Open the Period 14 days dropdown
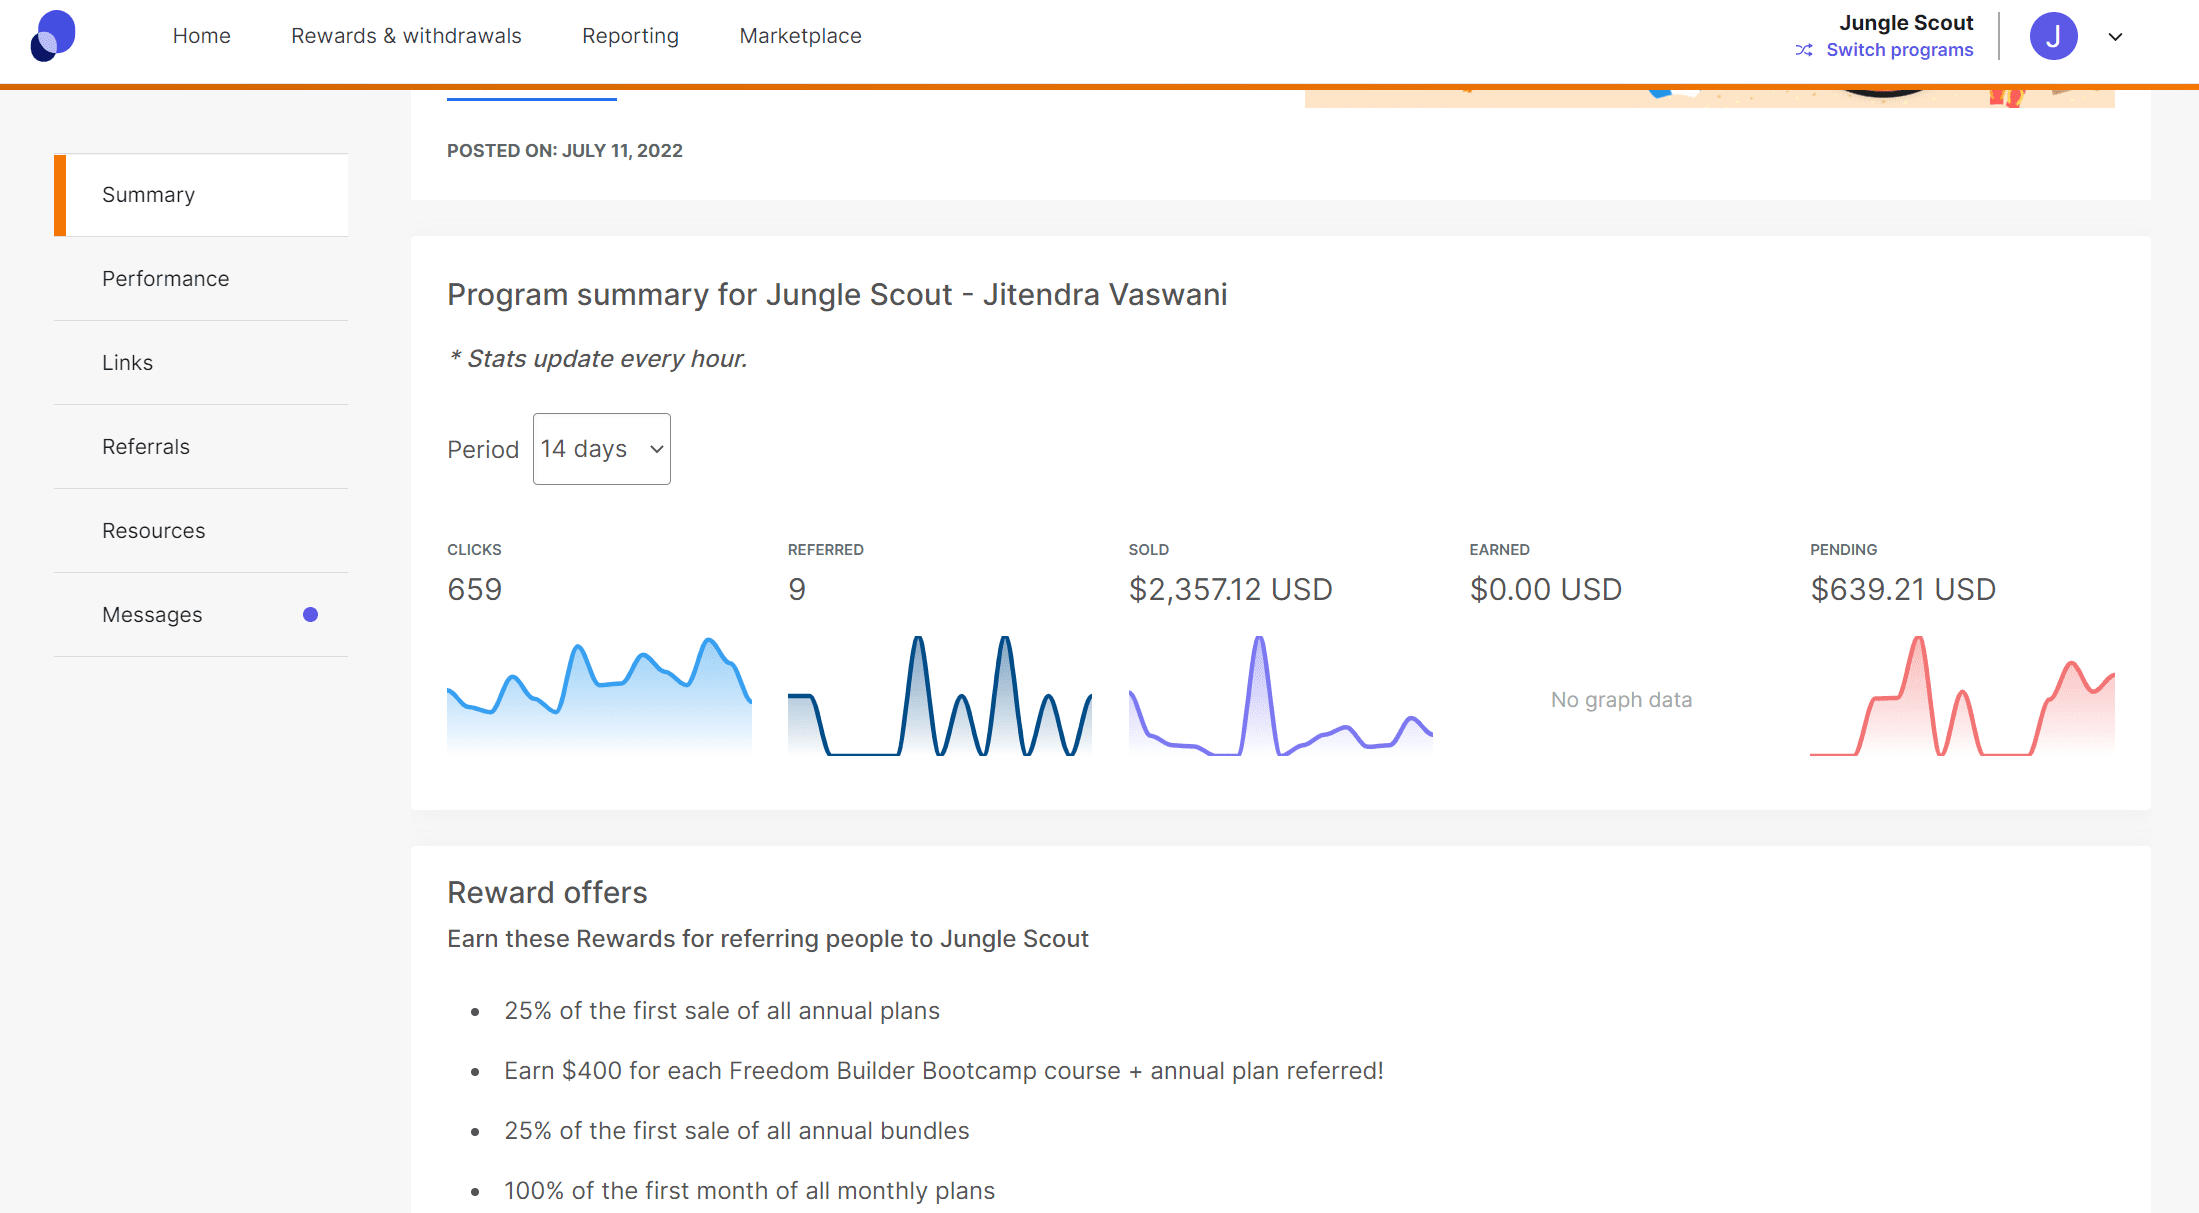This screenshot has height=1213, width=2199. [x=601, y=449]
